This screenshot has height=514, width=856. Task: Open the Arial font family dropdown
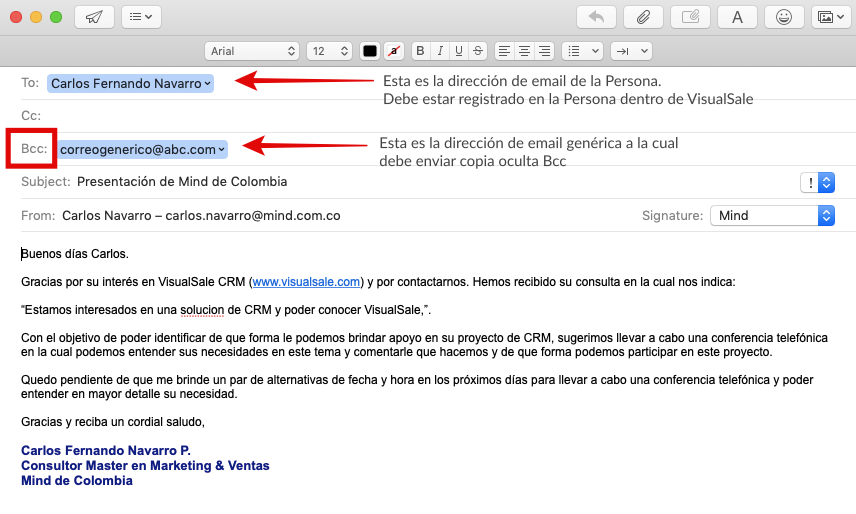[x=252, y=51]
